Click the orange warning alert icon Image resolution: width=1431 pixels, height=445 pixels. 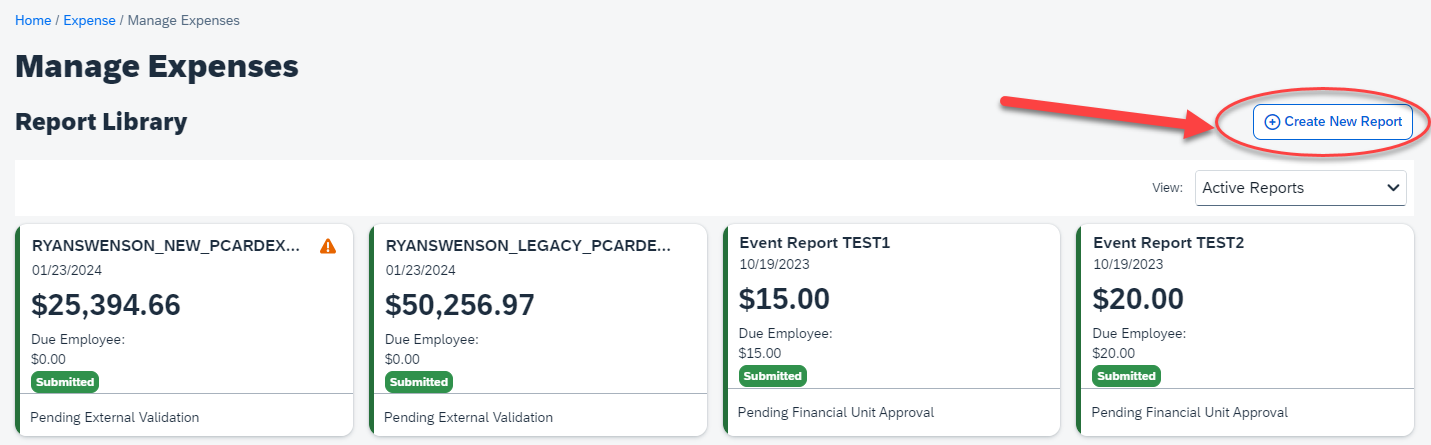pos(327,246)
